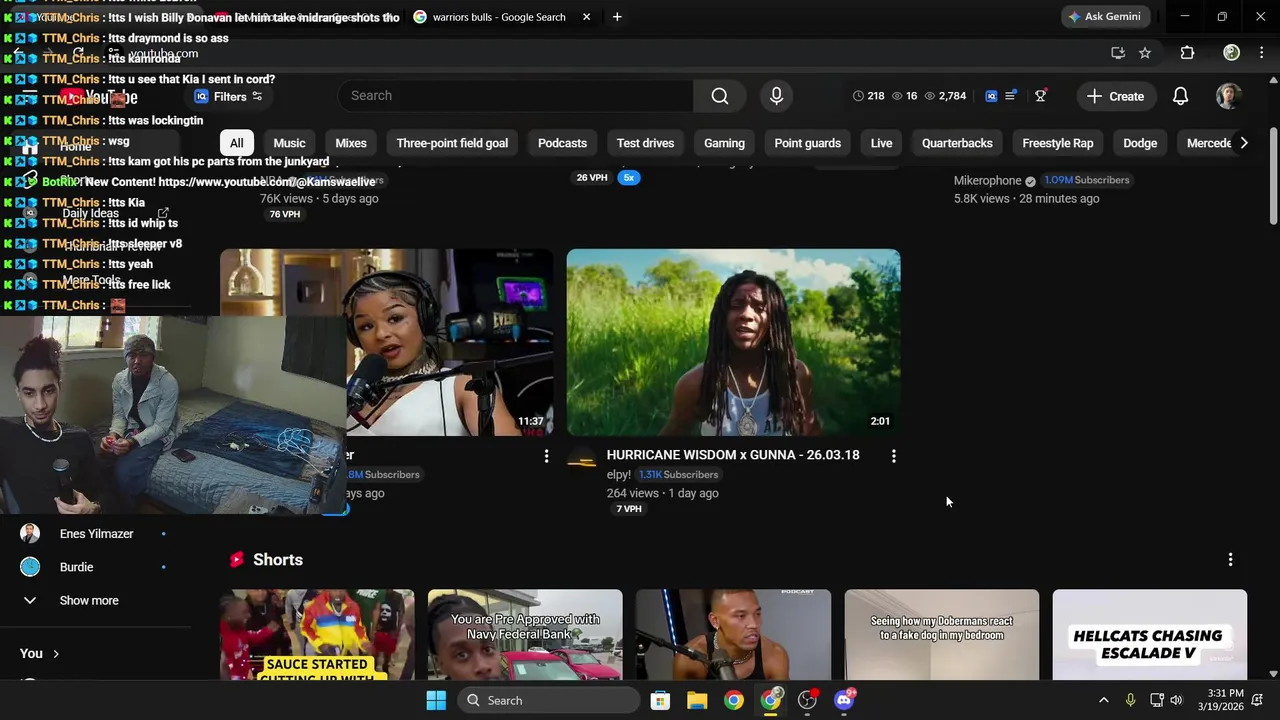Open a new Chrome tab

coord(617,17)
